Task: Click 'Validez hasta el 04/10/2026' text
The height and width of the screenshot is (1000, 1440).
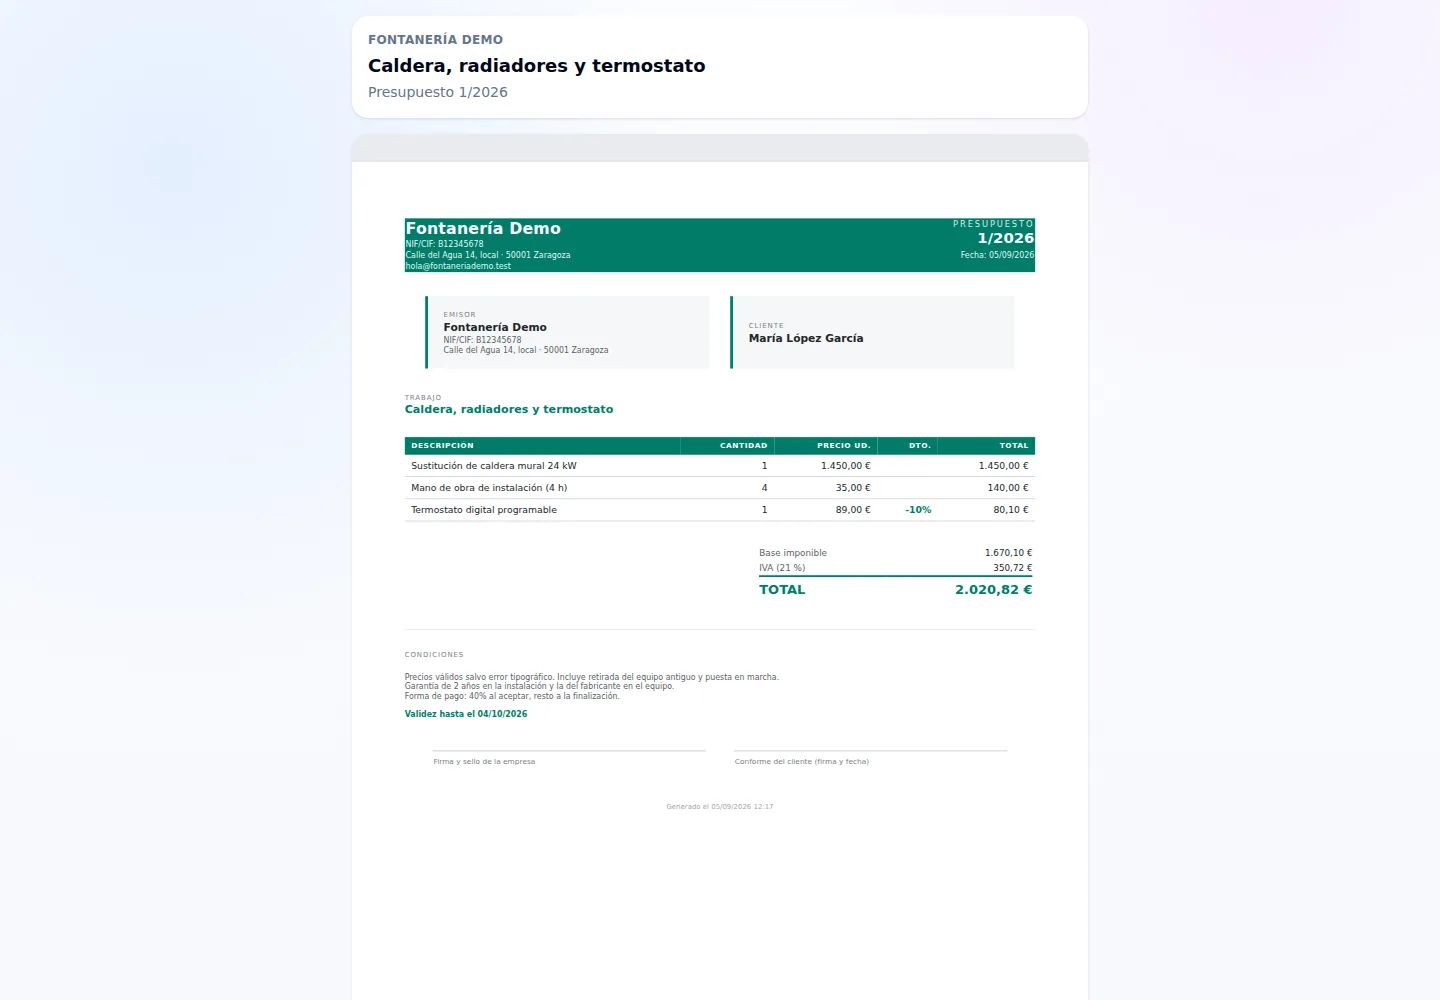Action: tap(466, 714)
